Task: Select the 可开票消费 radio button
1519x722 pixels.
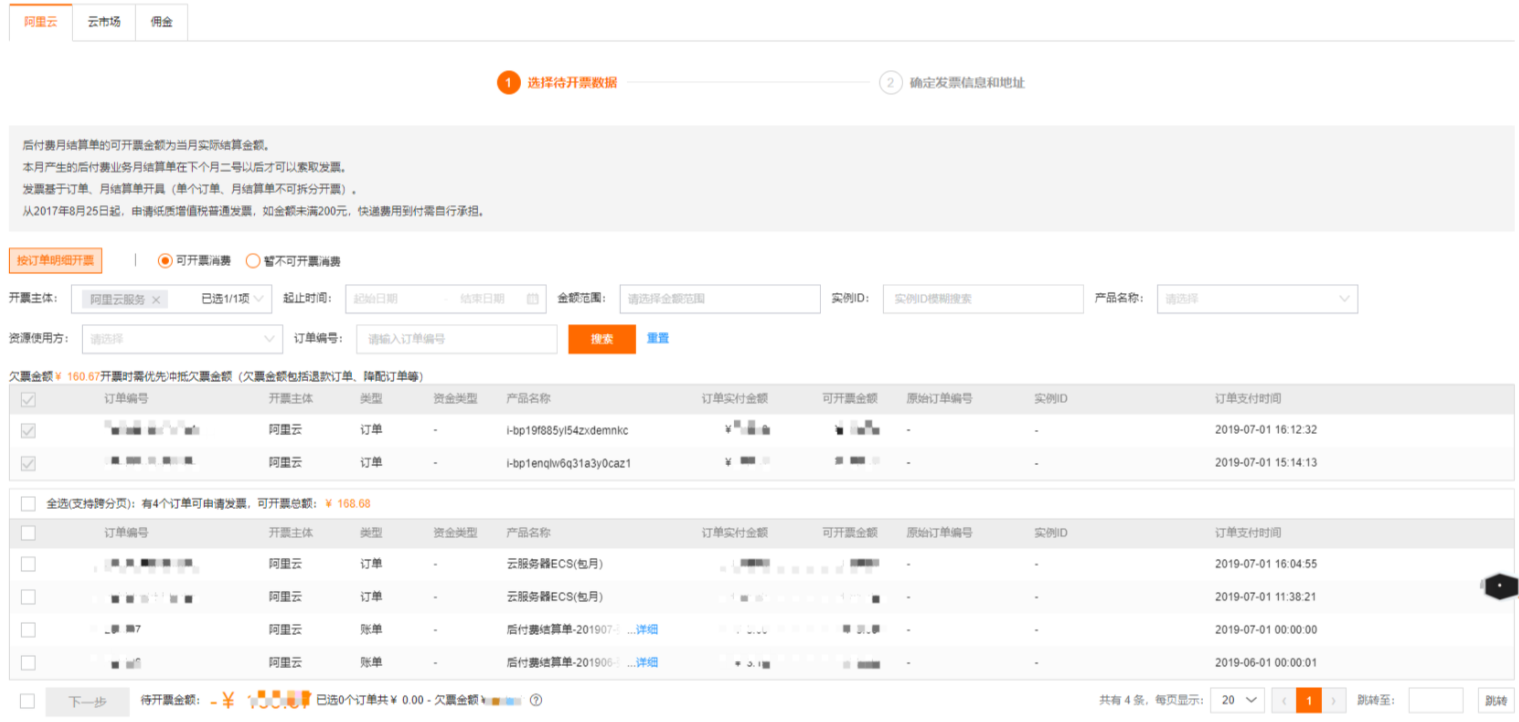Action: point(166,261)
